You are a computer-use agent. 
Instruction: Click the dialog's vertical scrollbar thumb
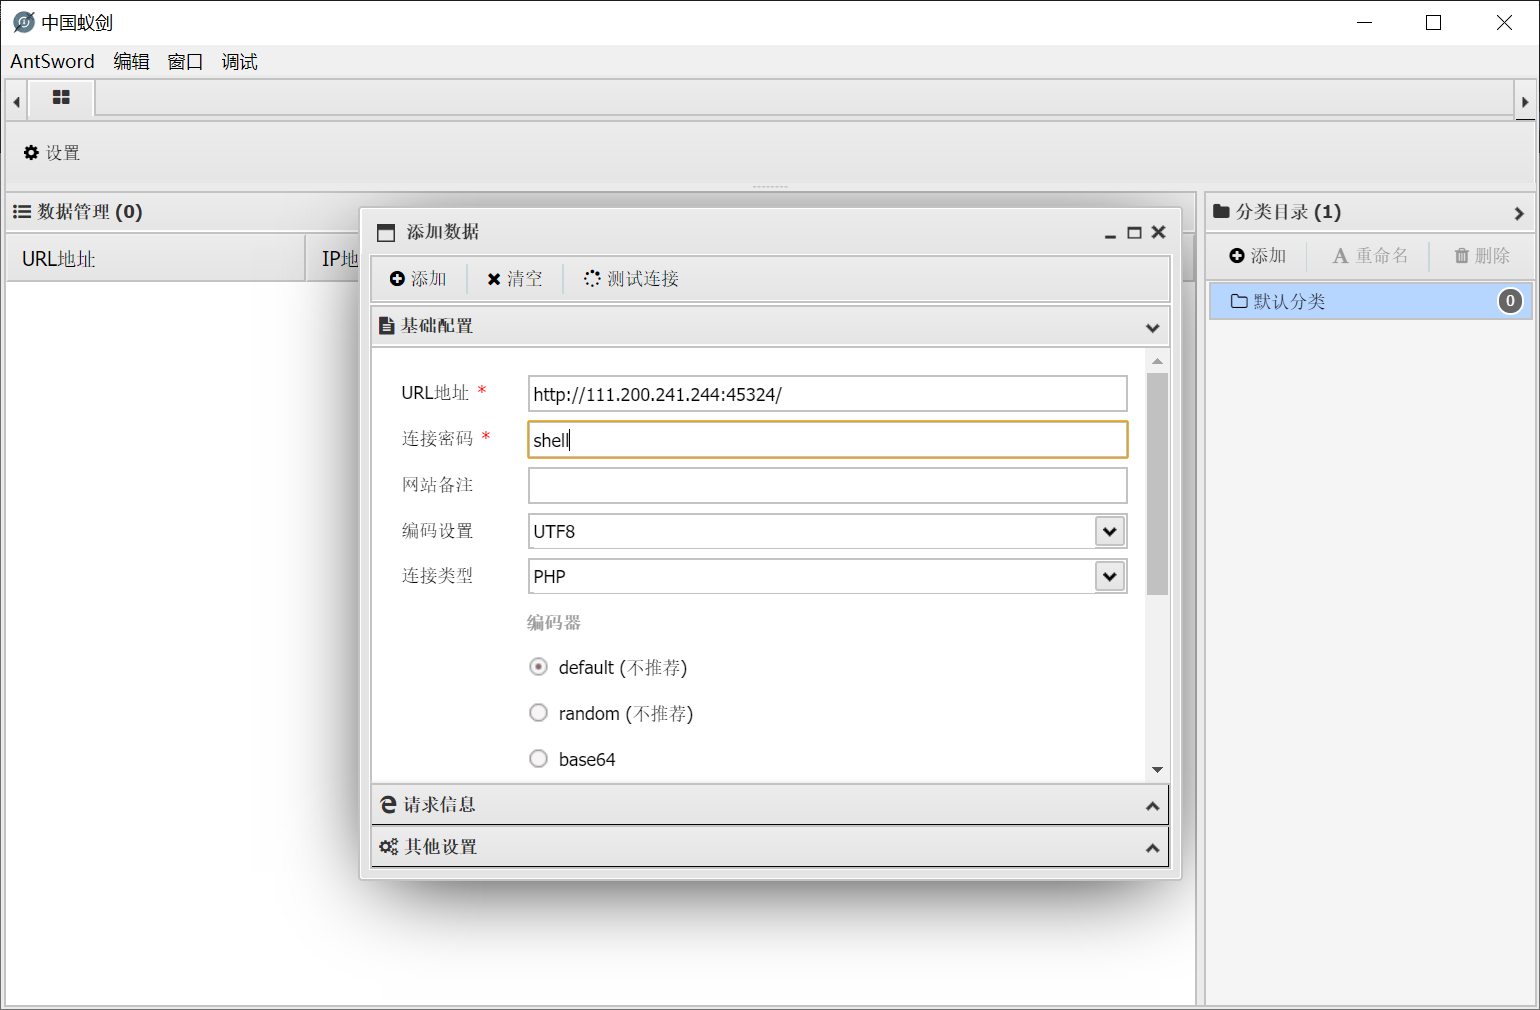click(x=1157, y=484)
